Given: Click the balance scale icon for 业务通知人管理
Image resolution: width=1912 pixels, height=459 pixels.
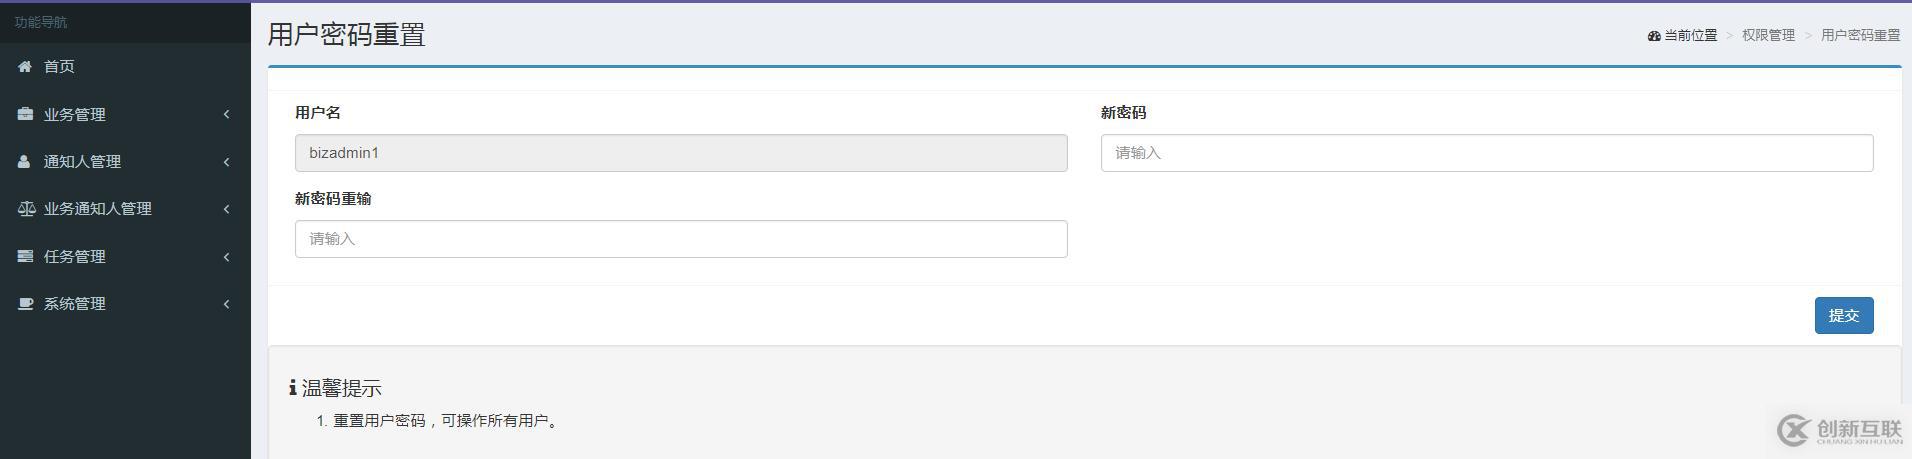Looking at the screenshot, I should (26, 209).
